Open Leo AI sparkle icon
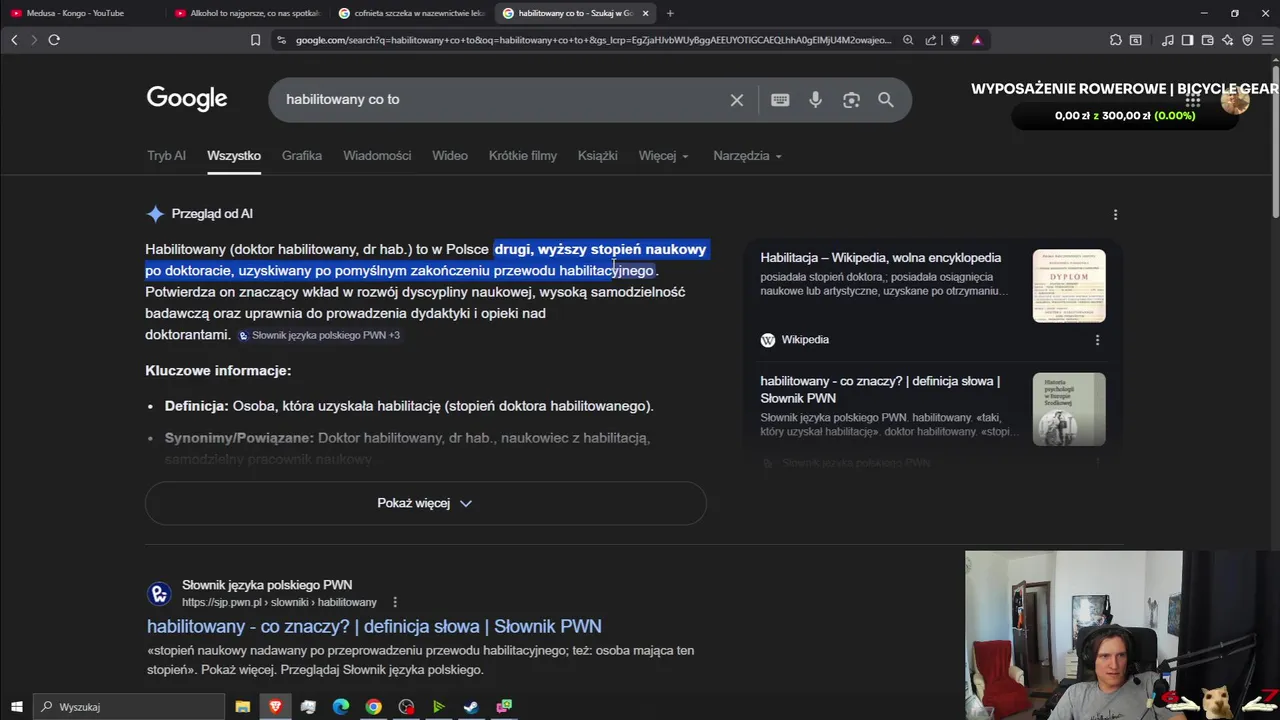The image size is (1280, 720). coord(1228,40)
